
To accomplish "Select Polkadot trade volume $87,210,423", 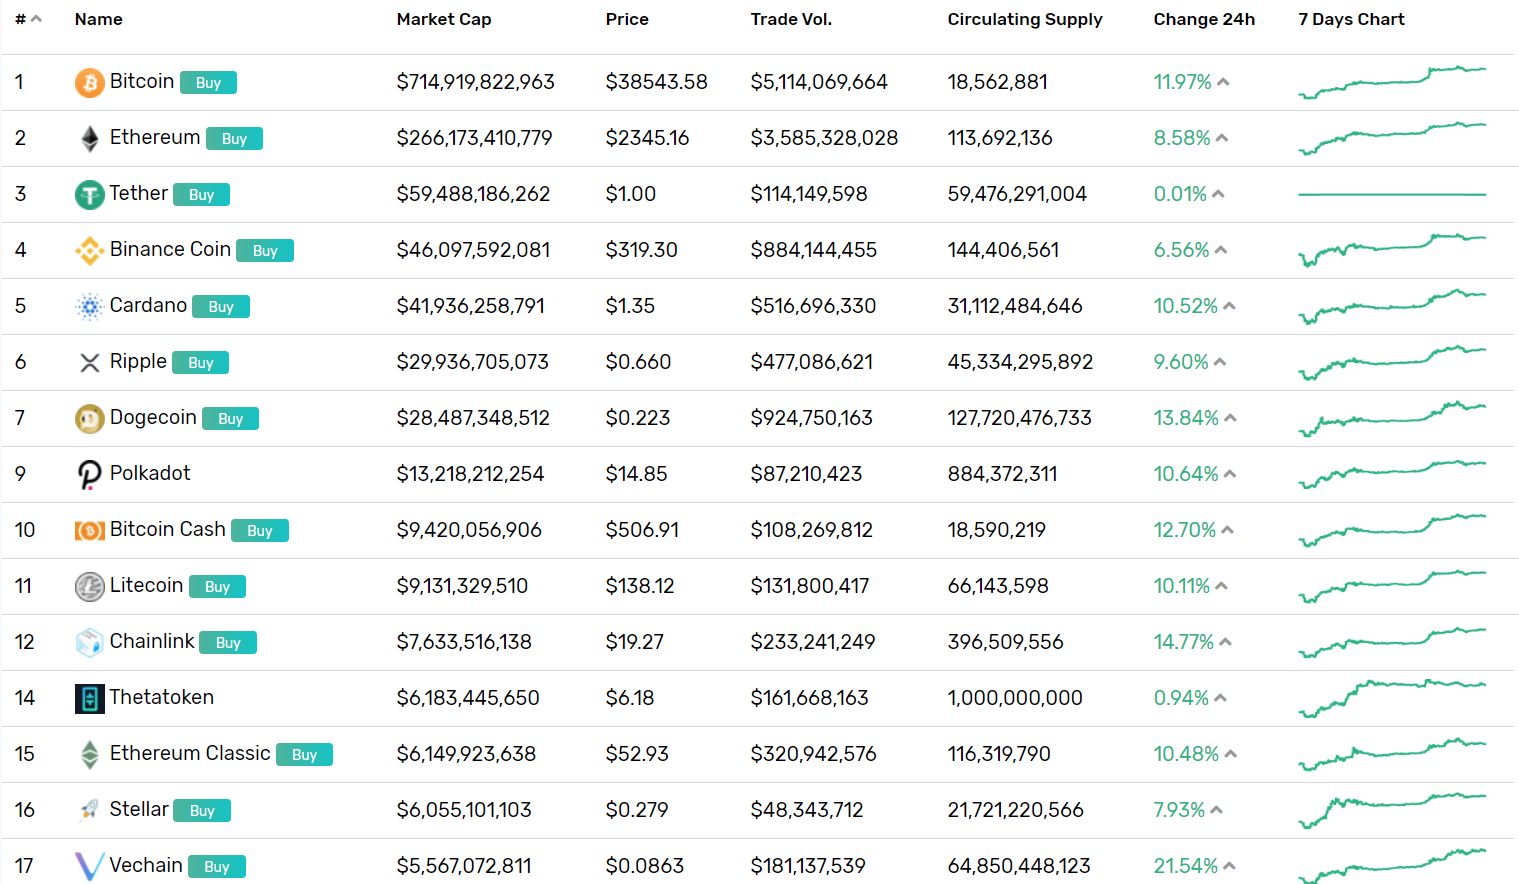I will tap(807, 474).
